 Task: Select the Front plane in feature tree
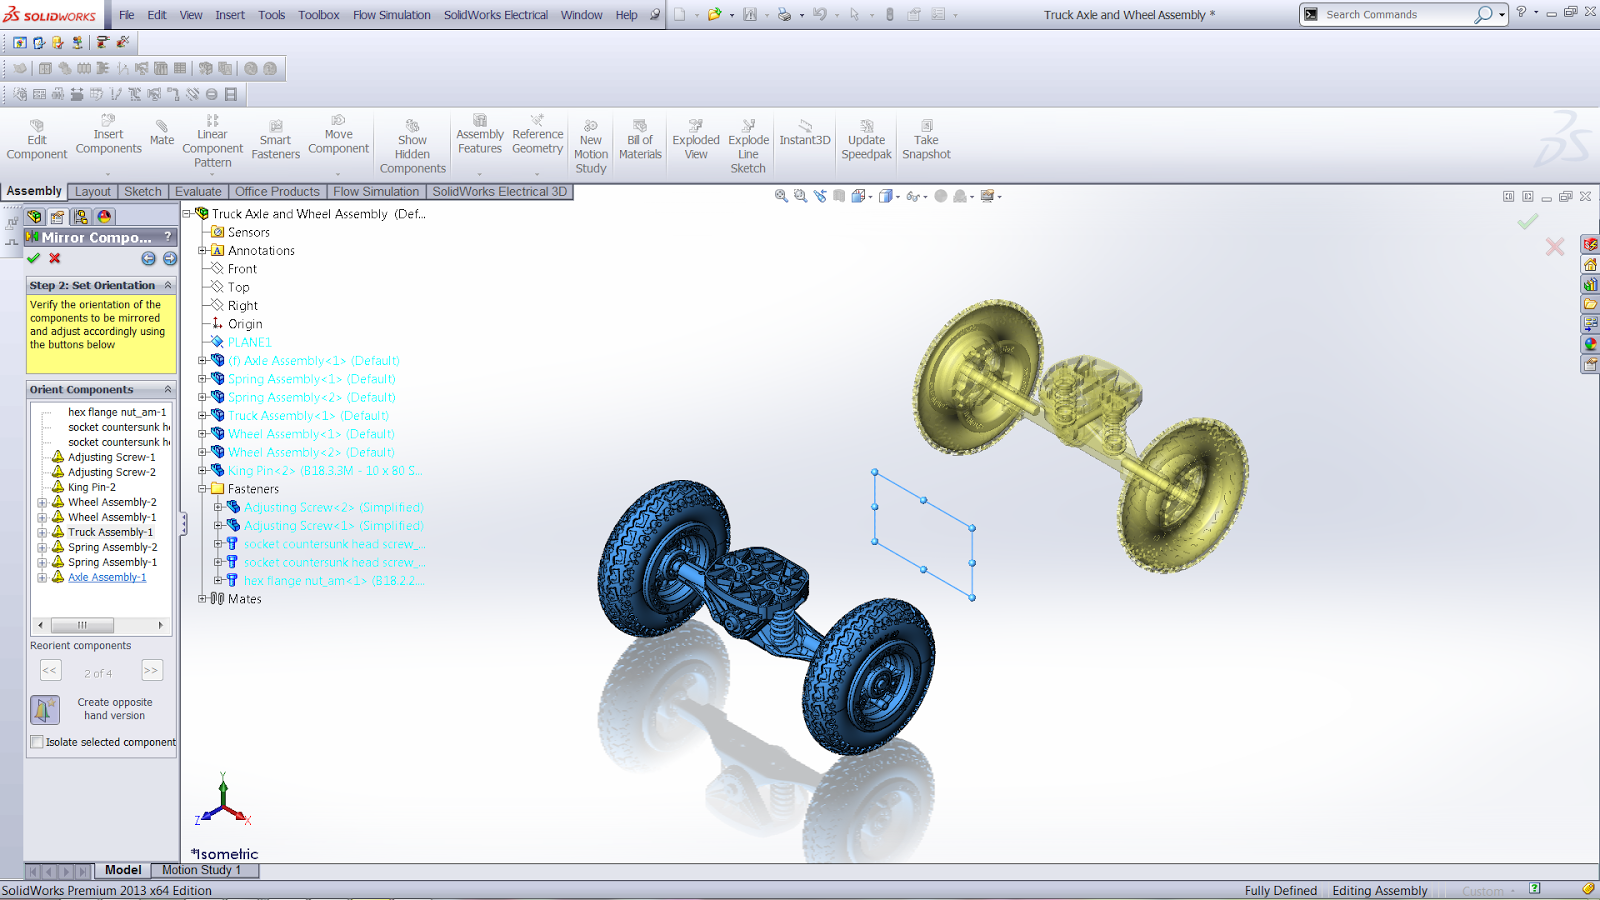(x=242, y=269)
